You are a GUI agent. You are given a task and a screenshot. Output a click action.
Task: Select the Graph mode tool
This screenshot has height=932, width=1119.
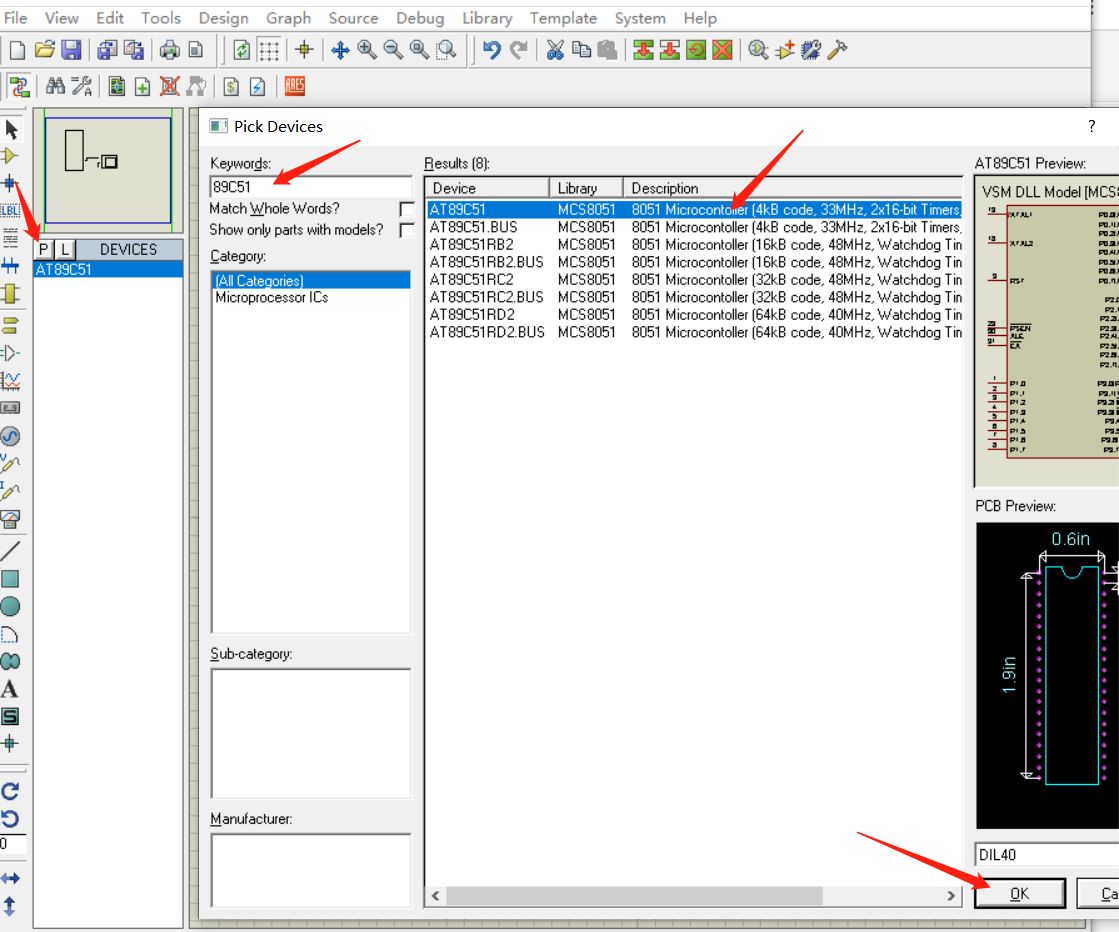click(x=10, y=380)
